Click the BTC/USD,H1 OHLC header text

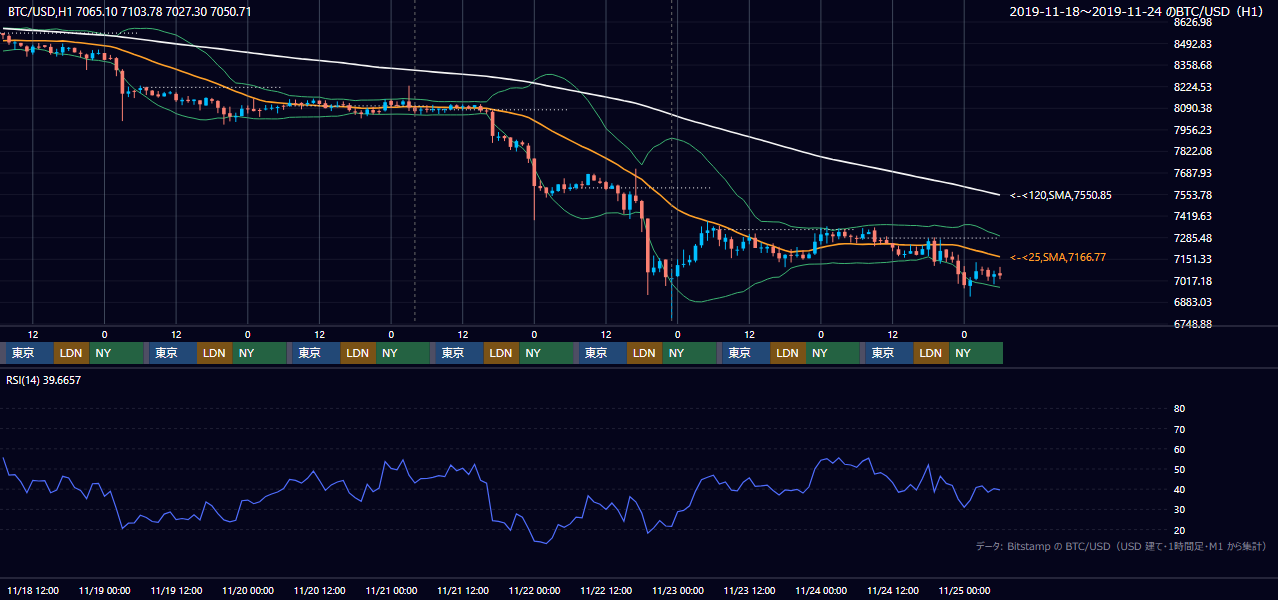click(129, 11)
